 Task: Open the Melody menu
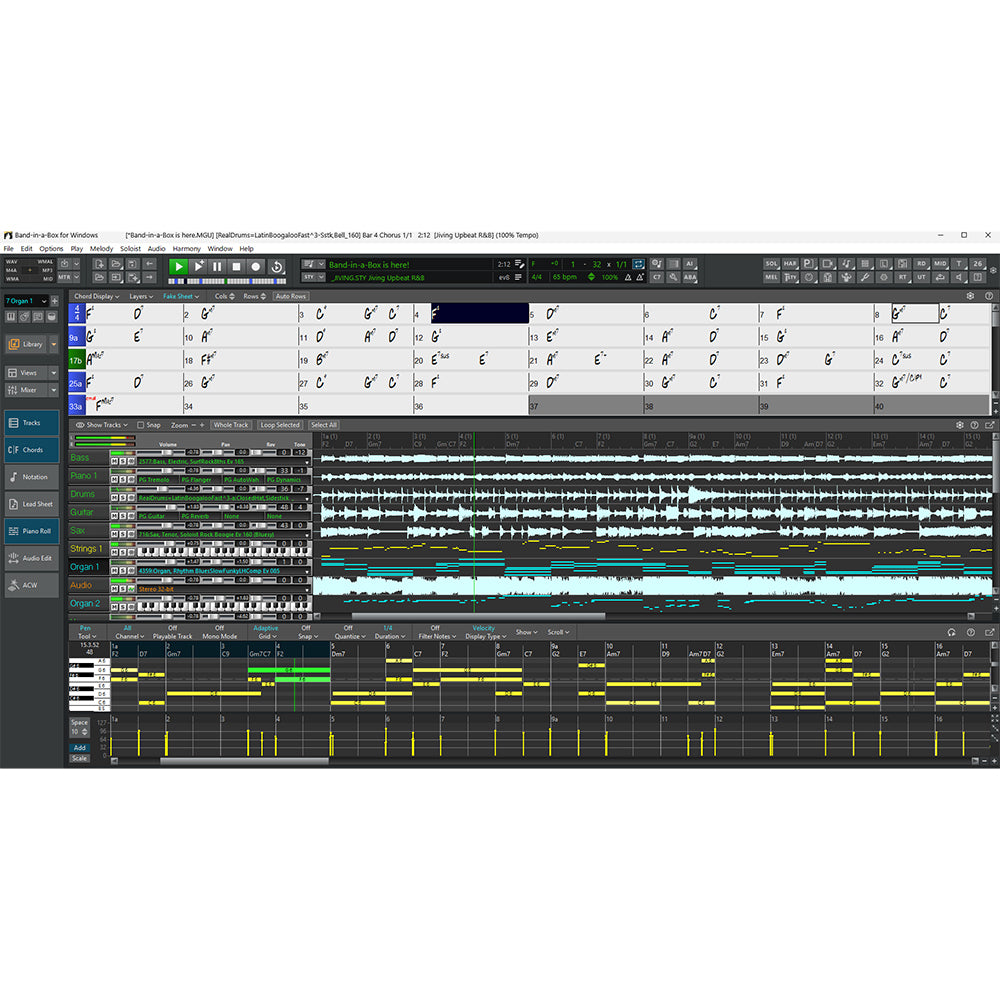(100, 248)
